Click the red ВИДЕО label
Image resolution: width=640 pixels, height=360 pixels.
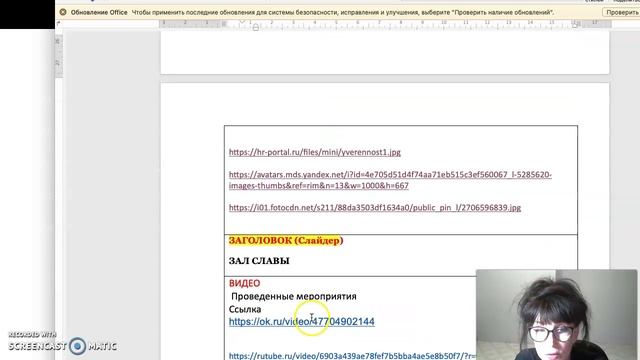244,283
